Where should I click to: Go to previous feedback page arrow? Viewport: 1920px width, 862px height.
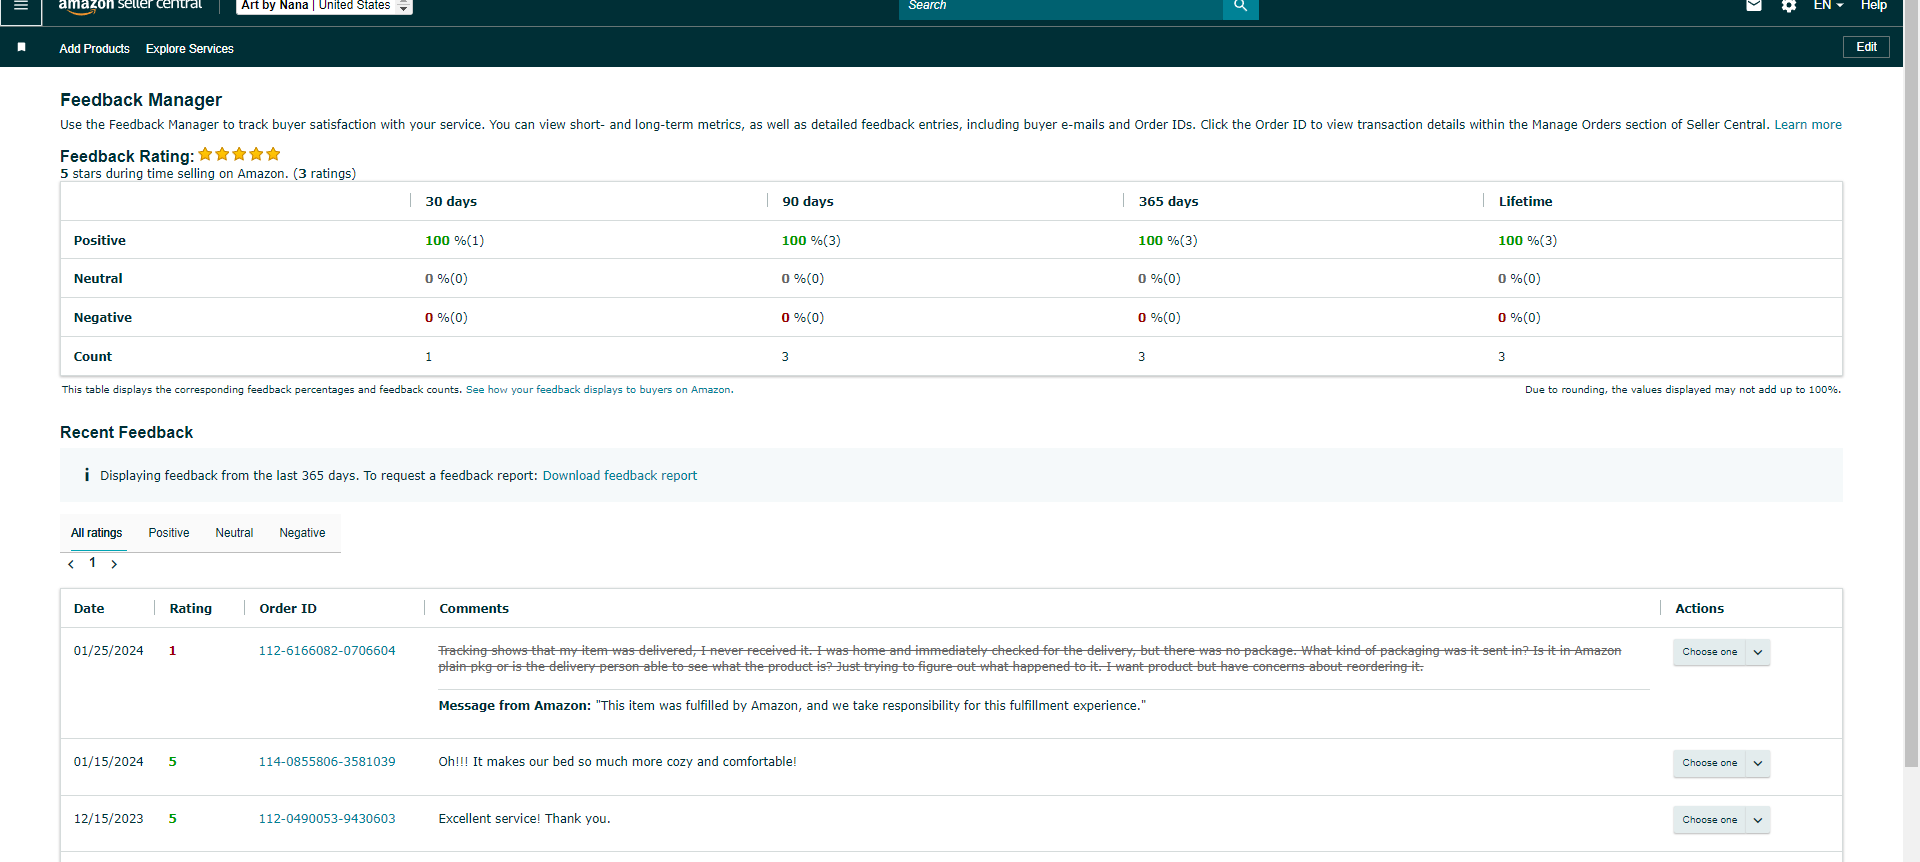[x=71, y=564]
